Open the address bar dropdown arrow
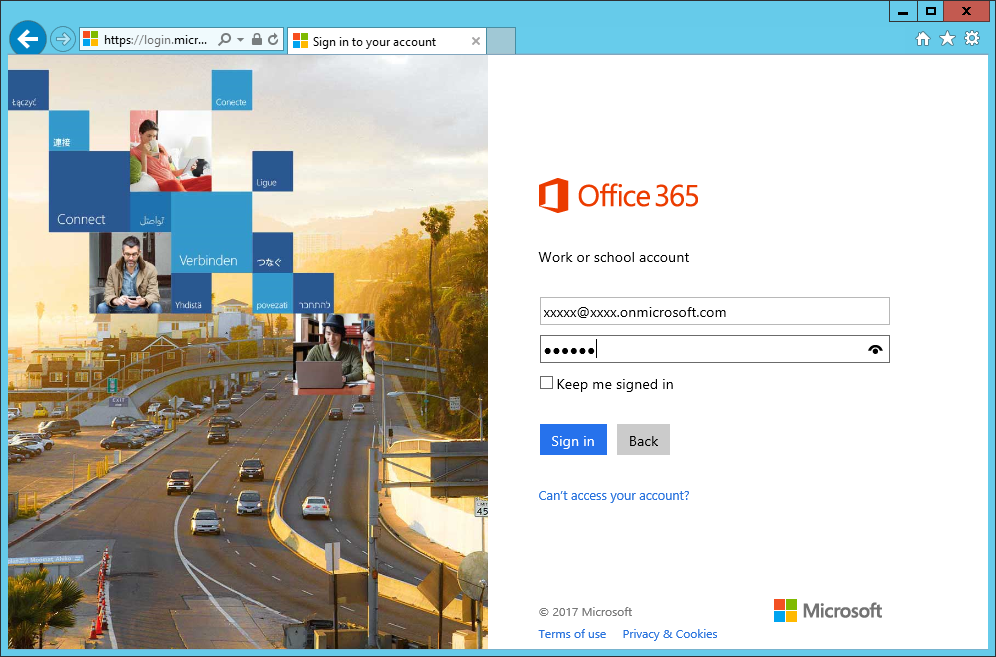 coord(241,39)
